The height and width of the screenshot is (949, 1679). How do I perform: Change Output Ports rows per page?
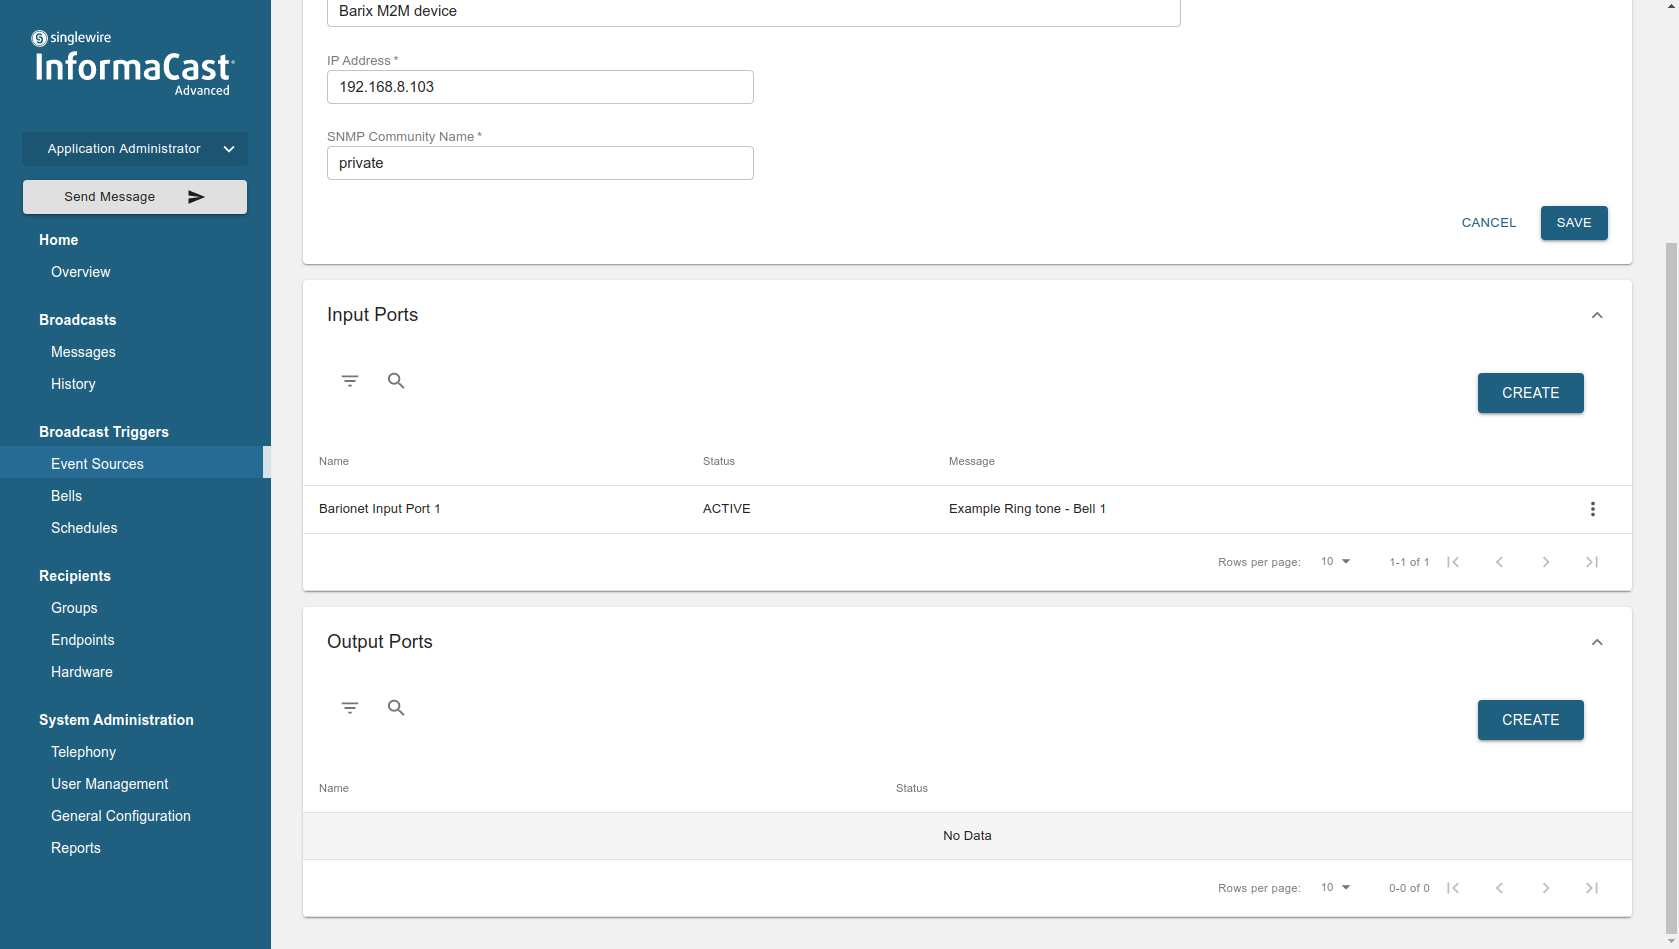pyautogui.click(x=1335, y=888)
